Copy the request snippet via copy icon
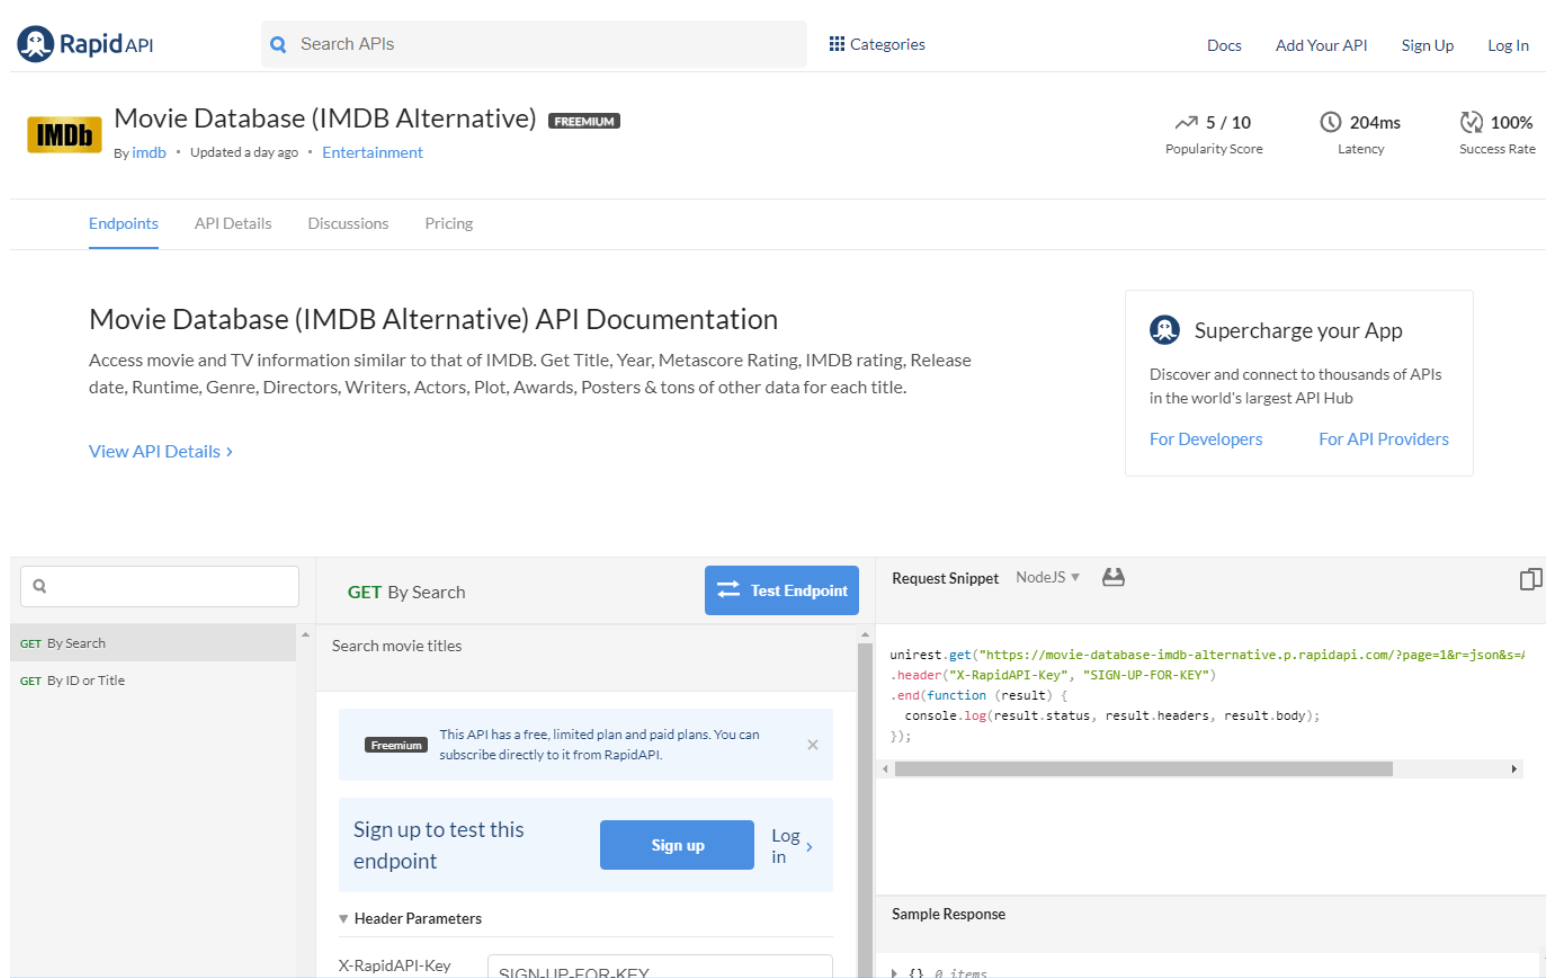 pyautogui.click(x=1531, y=579)
